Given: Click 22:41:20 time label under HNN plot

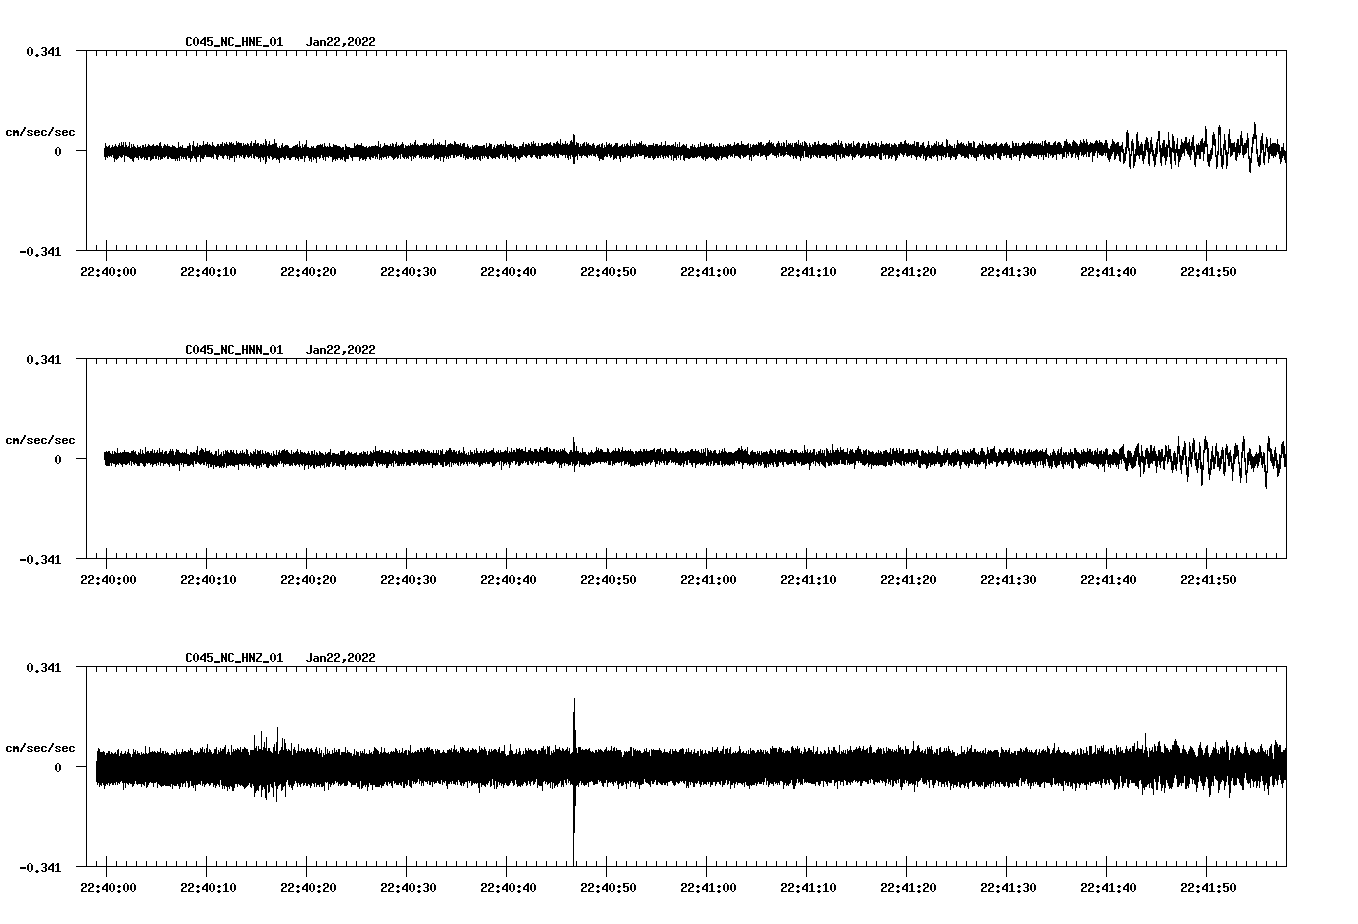Looking at the screenshot, I should [908, 580].
